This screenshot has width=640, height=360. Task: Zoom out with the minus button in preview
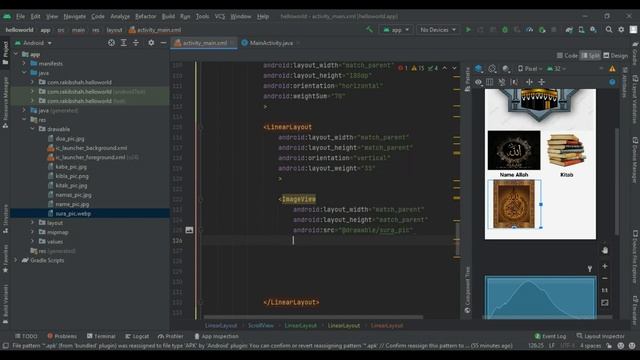[604, 278]
